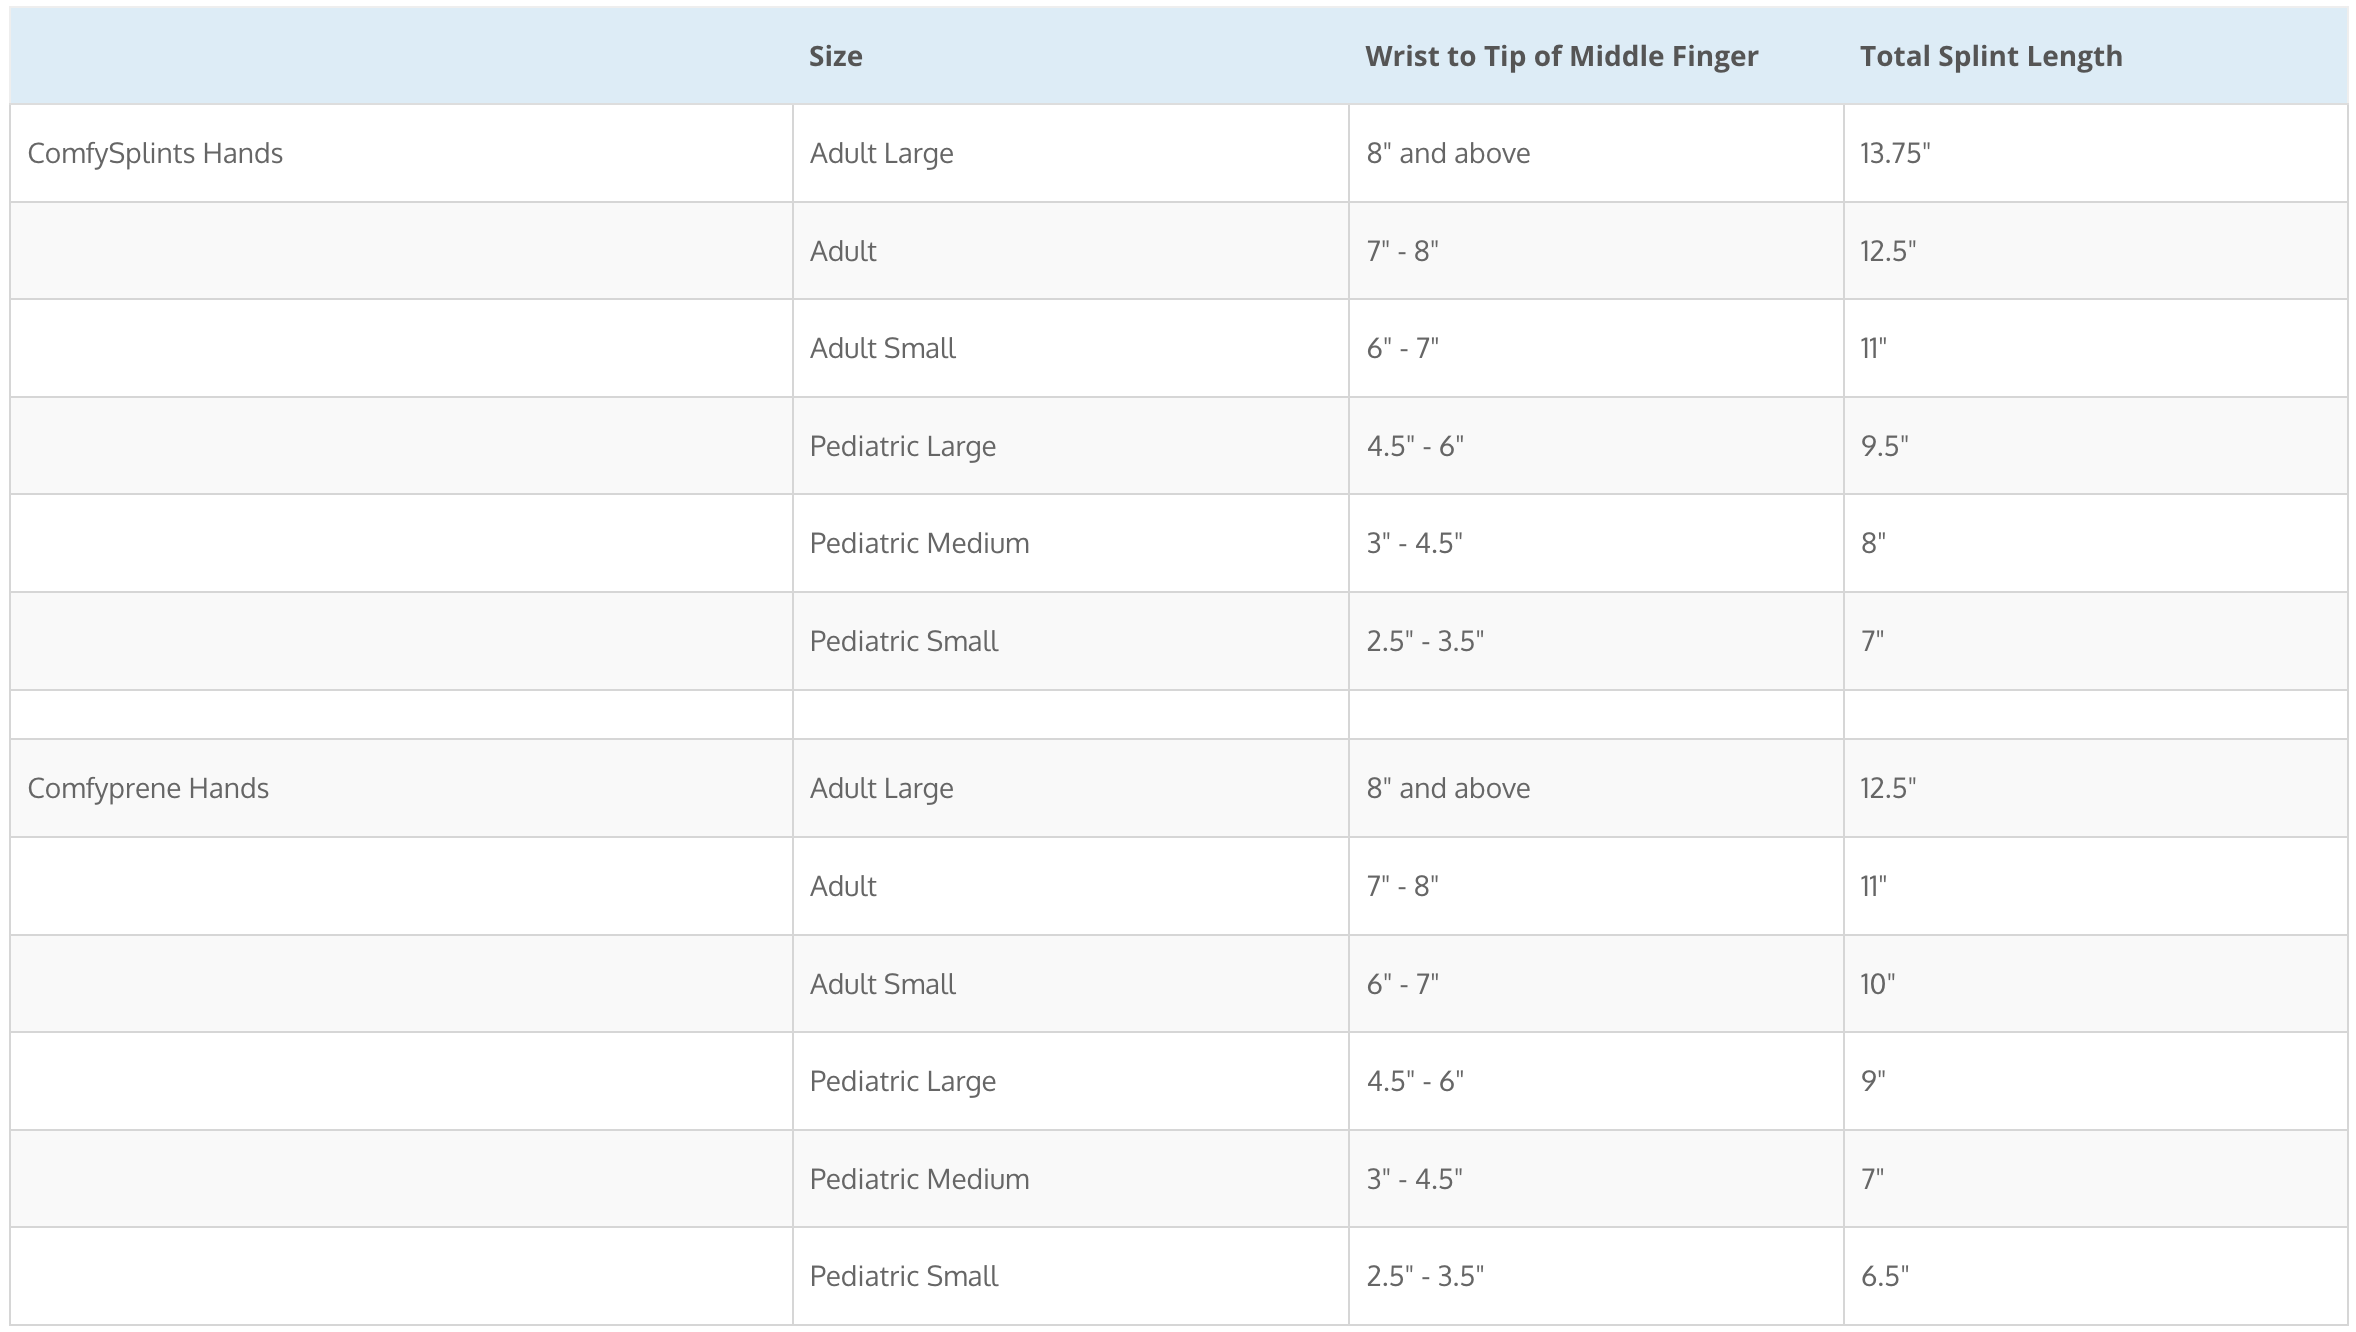Click ComfySplints Pediatric Medium size cell
Screen dimensions: 2356x1332
pos(1070,543)
